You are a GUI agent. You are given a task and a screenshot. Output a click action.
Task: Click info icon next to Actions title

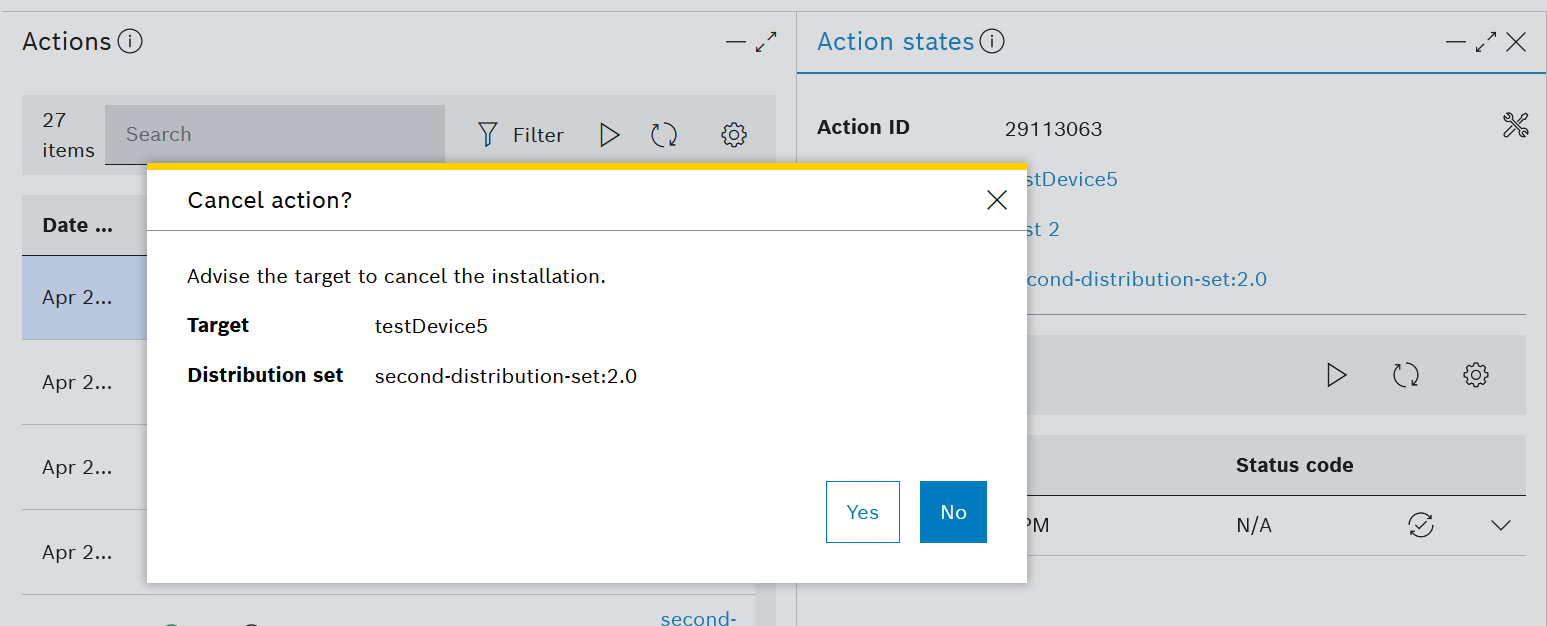tap(130, 42)
